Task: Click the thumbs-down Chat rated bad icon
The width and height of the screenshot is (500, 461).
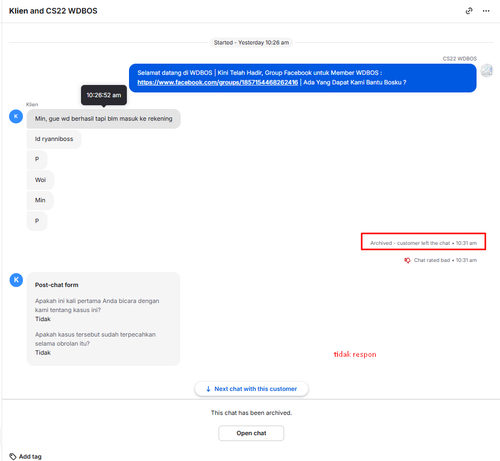Action: pyautogui.click(x=407, y=260)
